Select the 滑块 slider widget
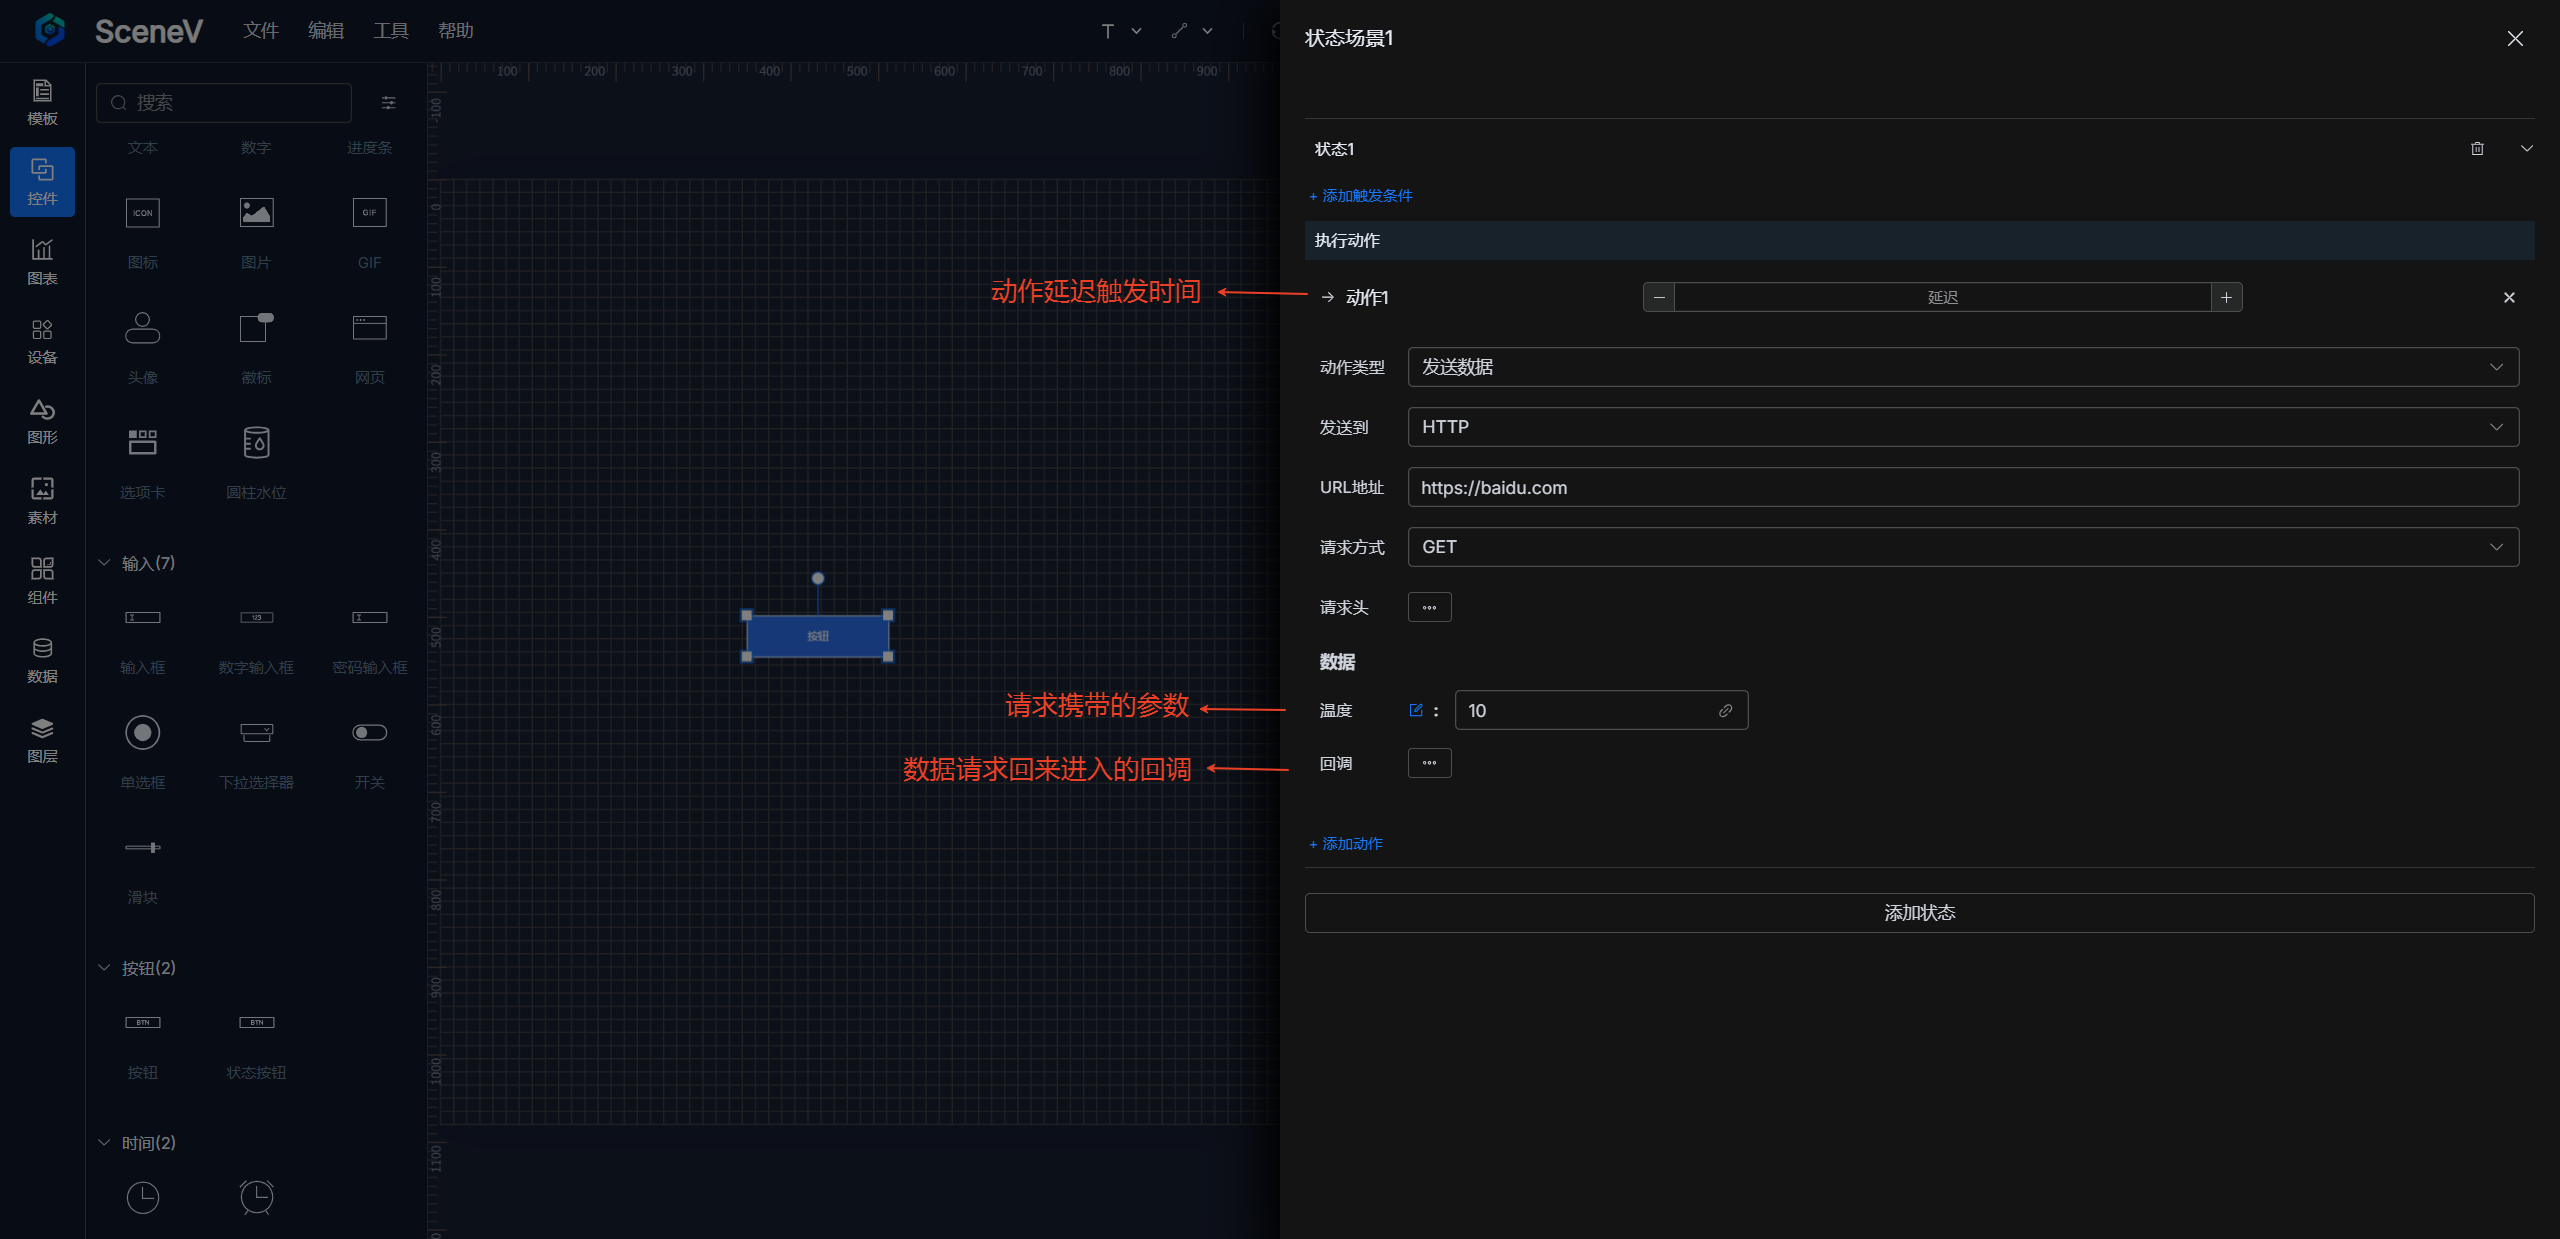 [x=142, y=848]
